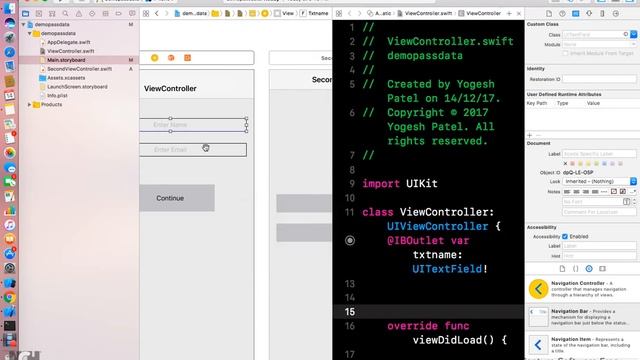This screenshot has height=360, width=640.
Task: Click View Controller yellow dock icon in scene
Action: [x=154, y=58]
